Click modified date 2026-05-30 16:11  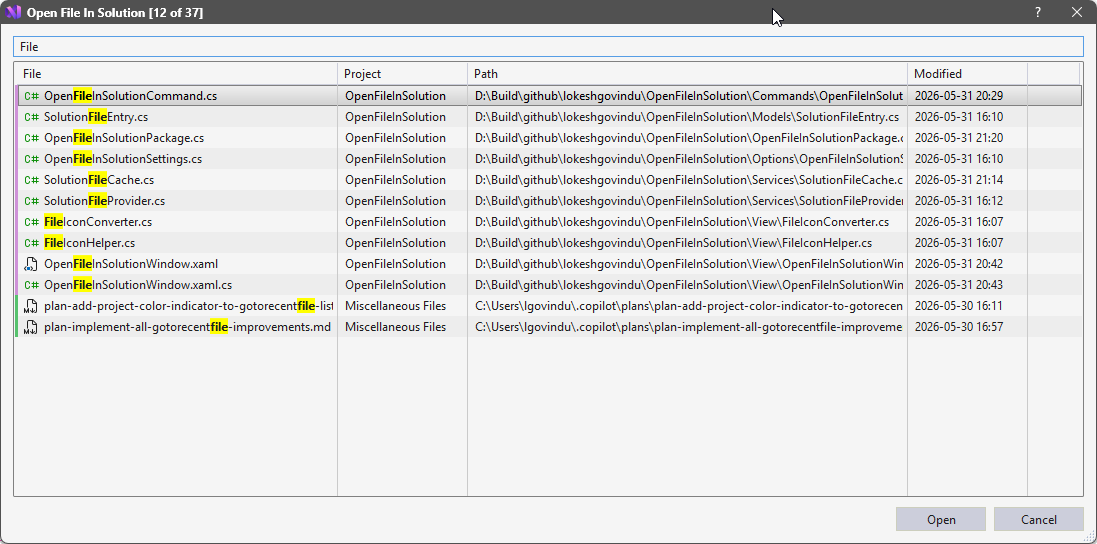point(958,306)
